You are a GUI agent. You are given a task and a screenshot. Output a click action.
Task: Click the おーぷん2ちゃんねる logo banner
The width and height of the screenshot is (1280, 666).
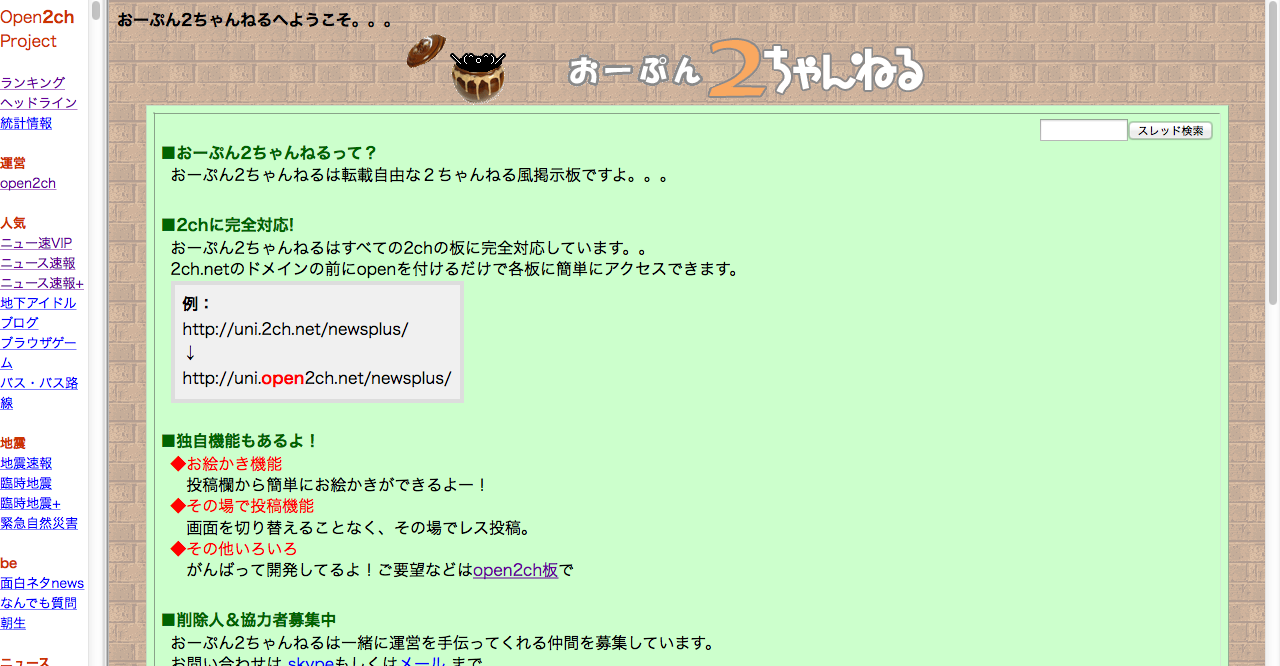[746, 69]
